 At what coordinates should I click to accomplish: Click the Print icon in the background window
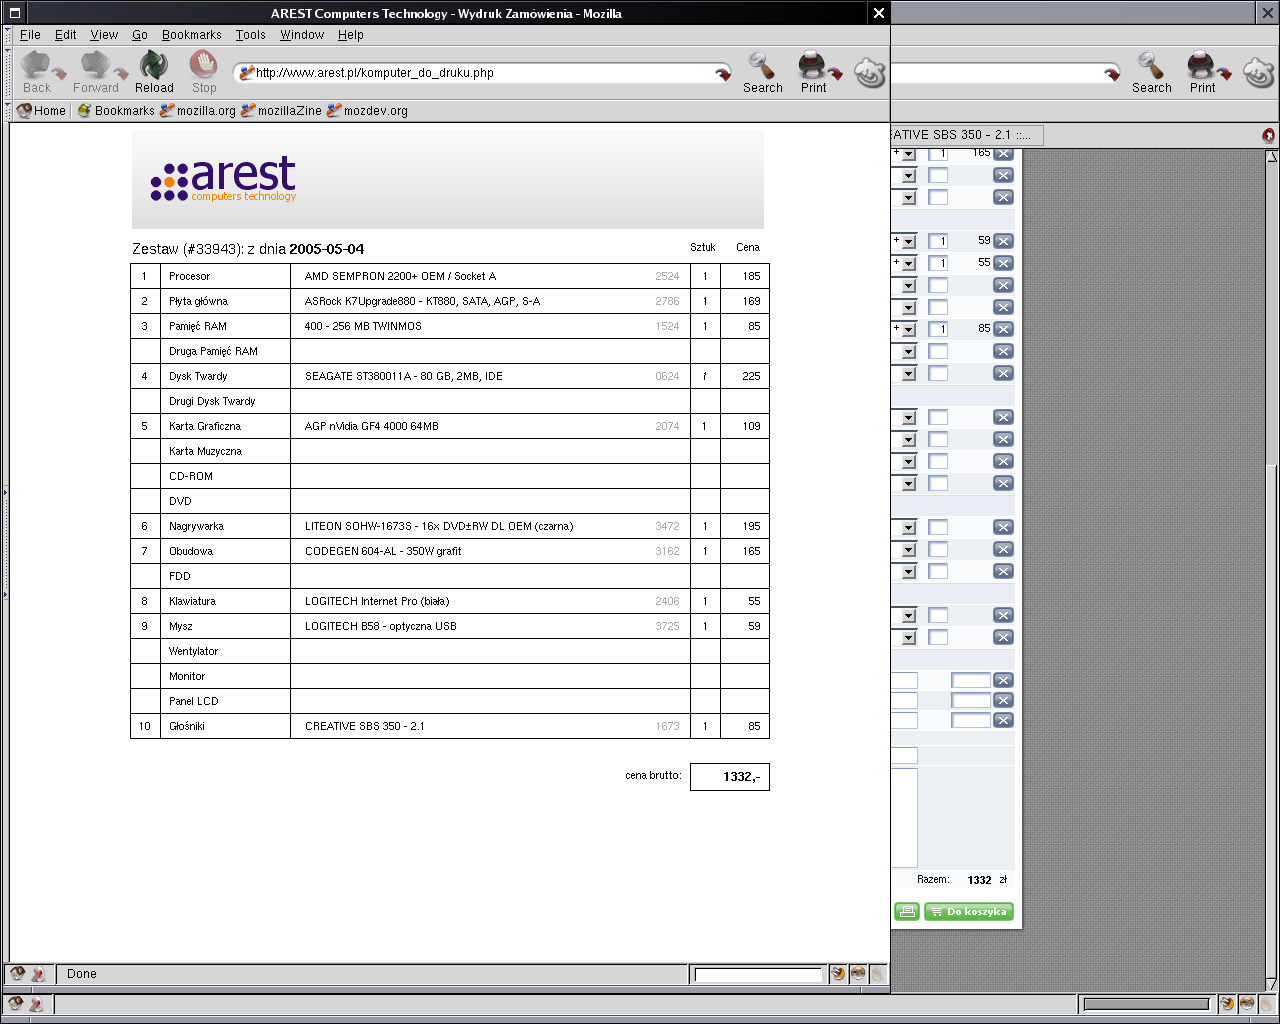[1202, 72]
